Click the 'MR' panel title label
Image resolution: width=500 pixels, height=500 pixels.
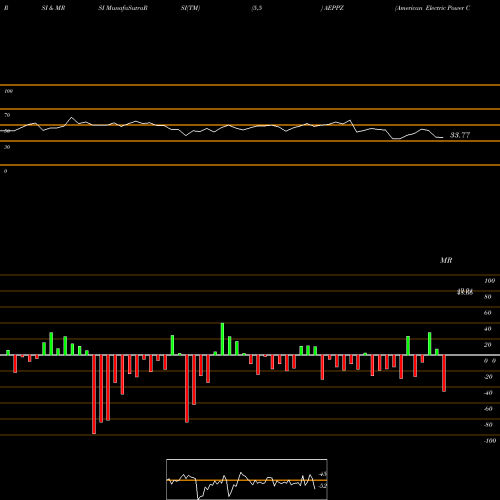[446, 260]
